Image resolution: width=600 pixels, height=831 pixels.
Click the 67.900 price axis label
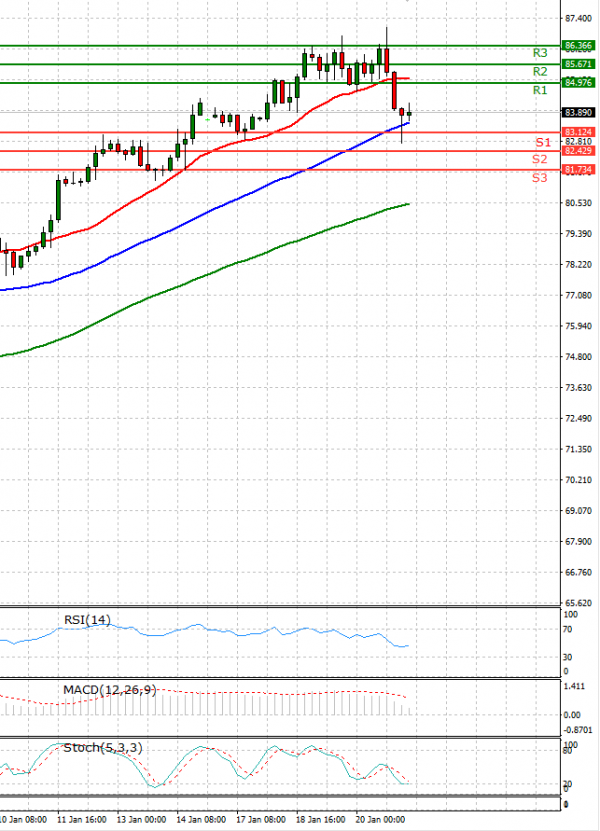(x=578, y=542)
